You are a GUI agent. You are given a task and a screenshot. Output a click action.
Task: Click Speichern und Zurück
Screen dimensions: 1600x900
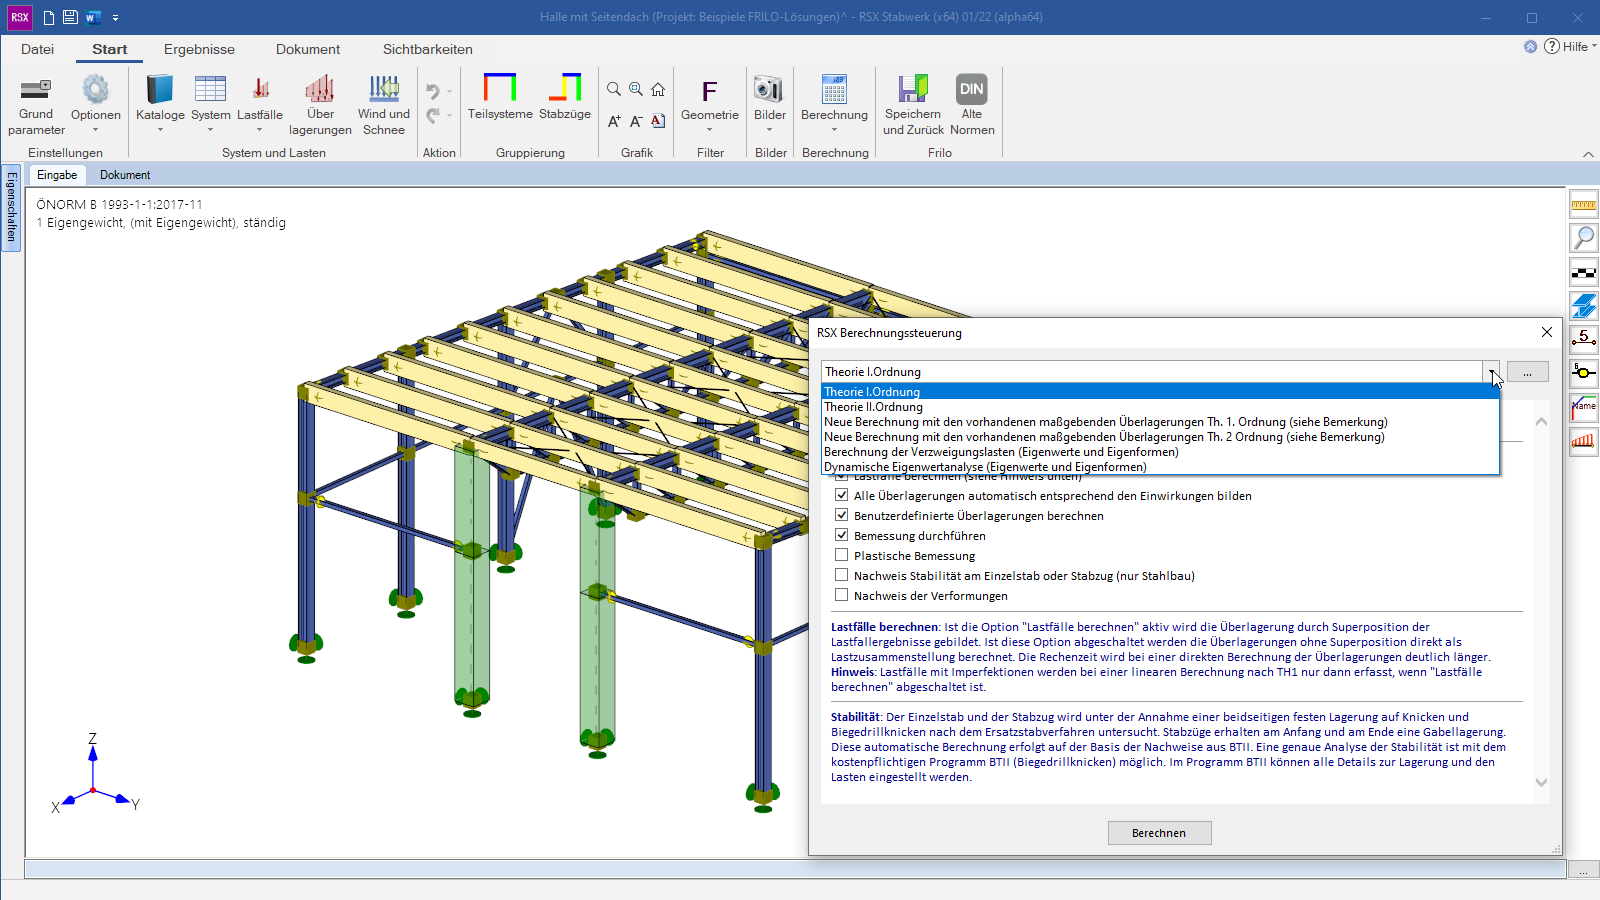(x=913, y=104)
